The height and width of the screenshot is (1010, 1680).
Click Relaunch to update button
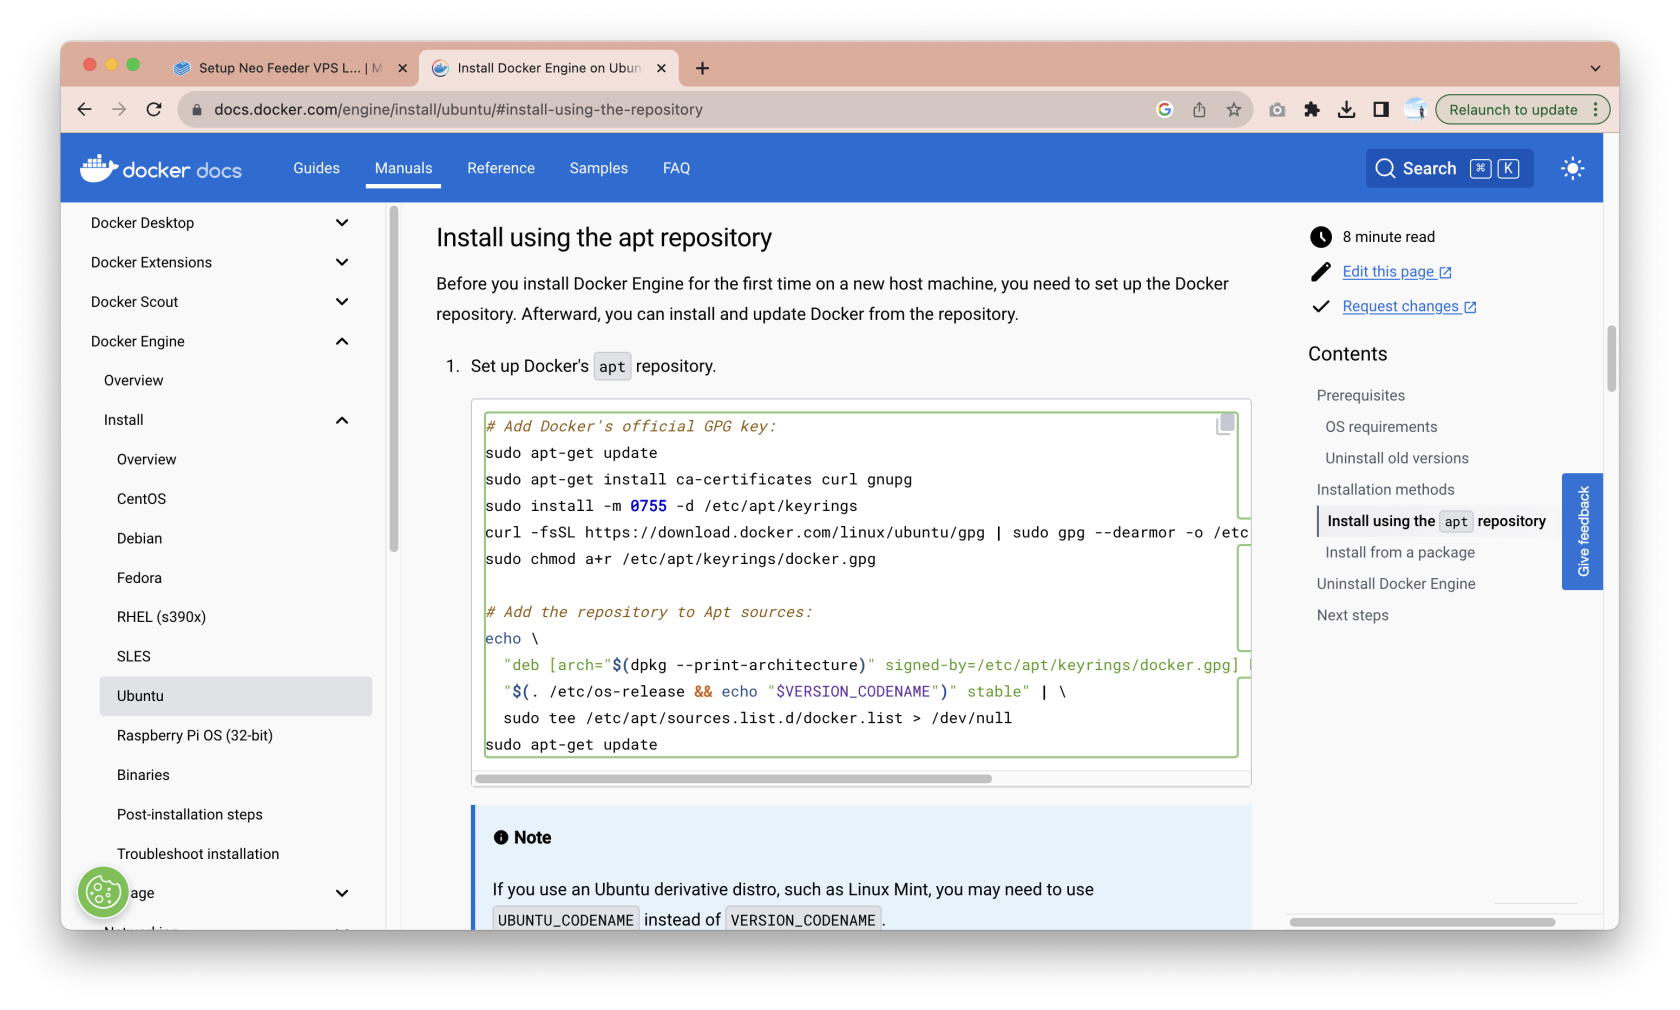1513,110
